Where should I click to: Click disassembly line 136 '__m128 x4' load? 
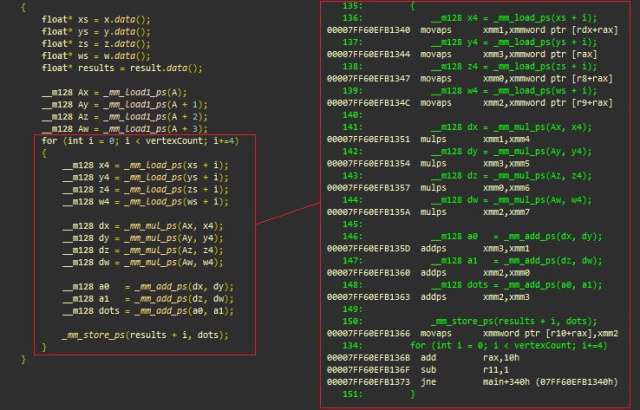pyautogui.click(x=469, y=18)
